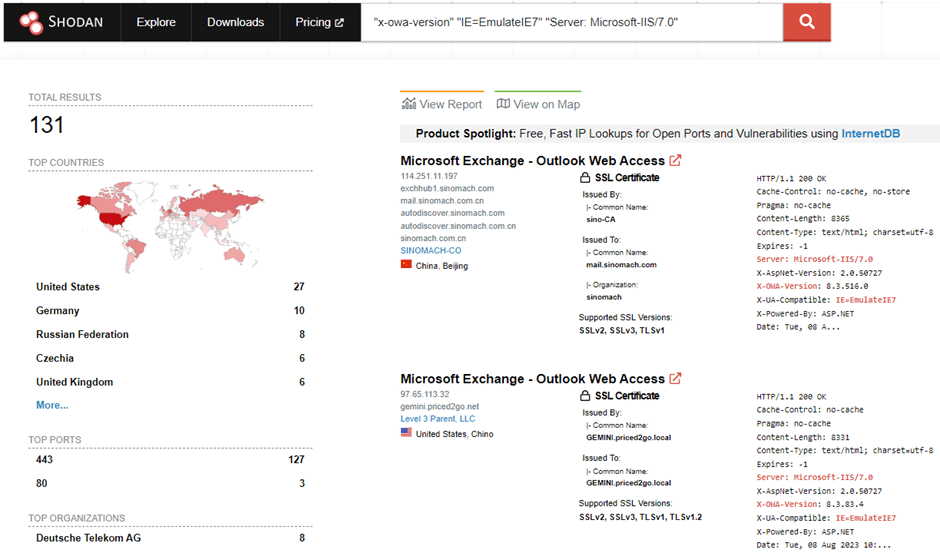Open the InternetDB link

[x=870, y=134]
